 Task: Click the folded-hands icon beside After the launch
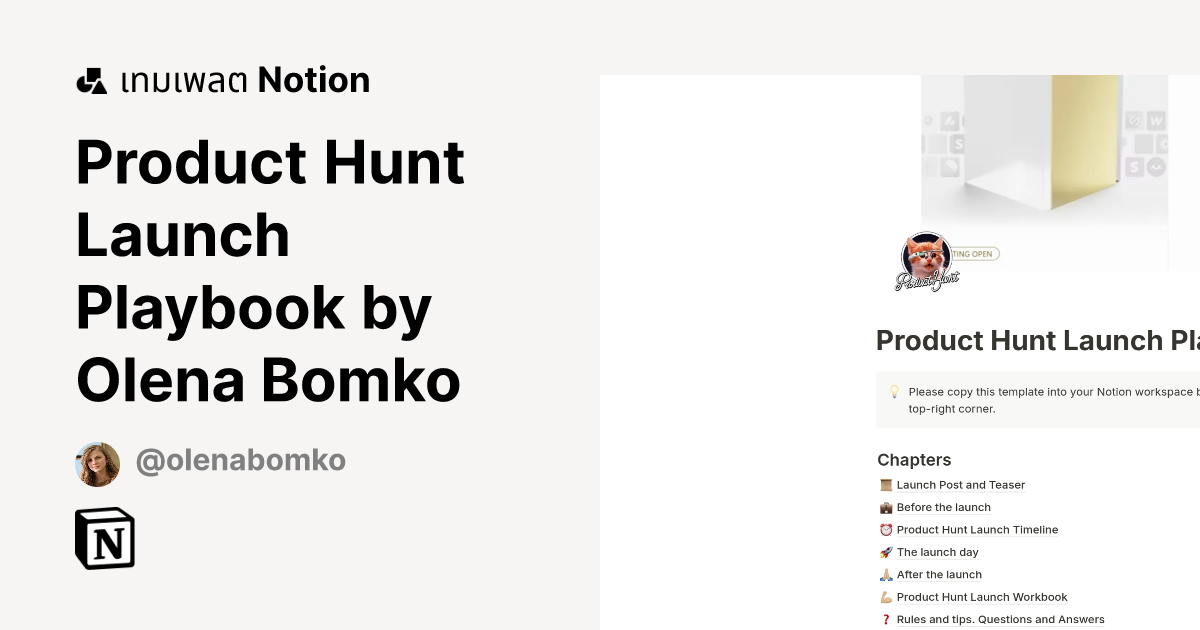[x=885, y=574]
